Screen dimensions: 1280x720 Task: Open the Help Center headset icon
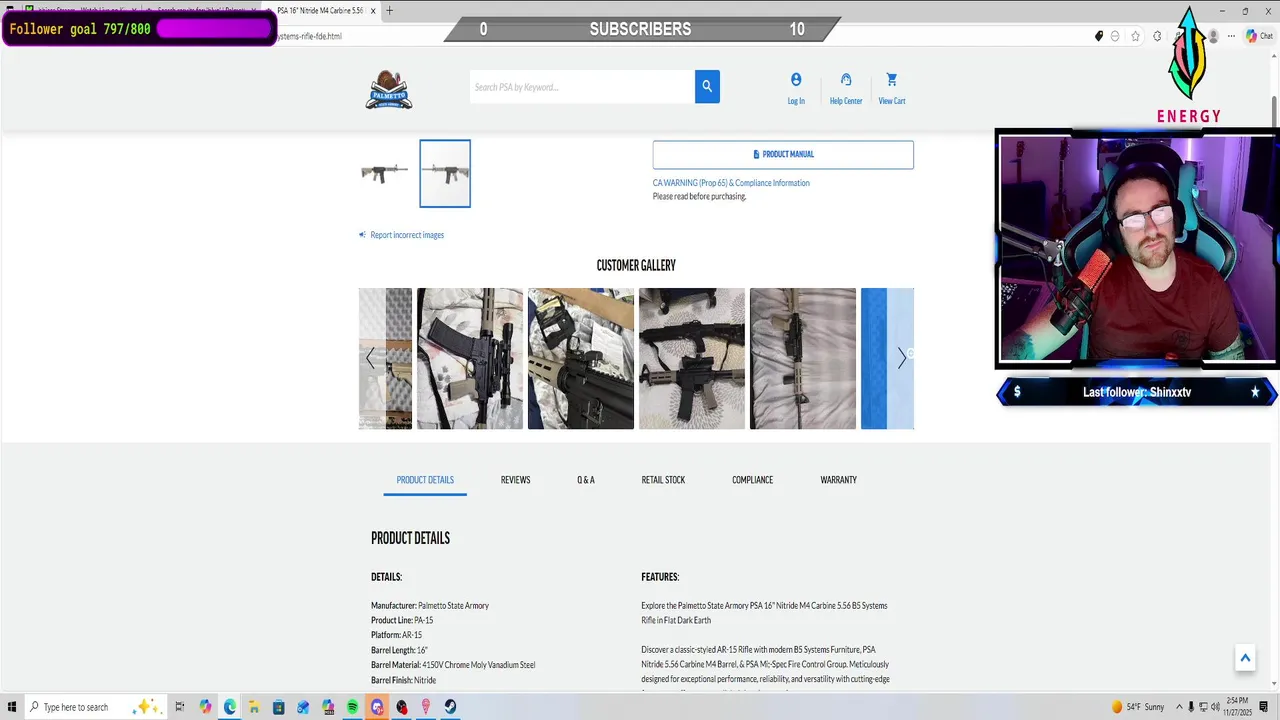click(846, 80)
